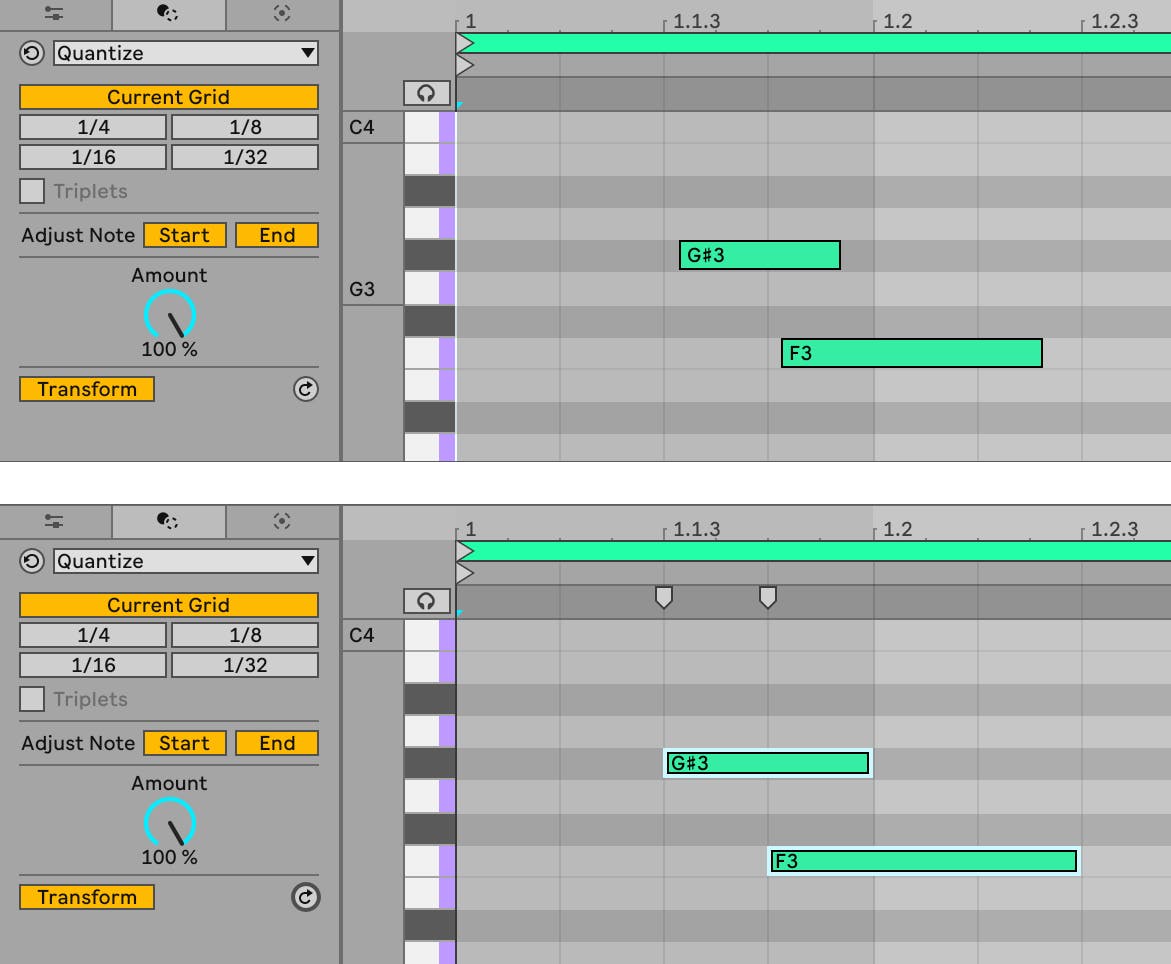Enable MIDI note preview with the headphones icon
The height and width of the screenshot is (964, 1171).
(426, 92)
